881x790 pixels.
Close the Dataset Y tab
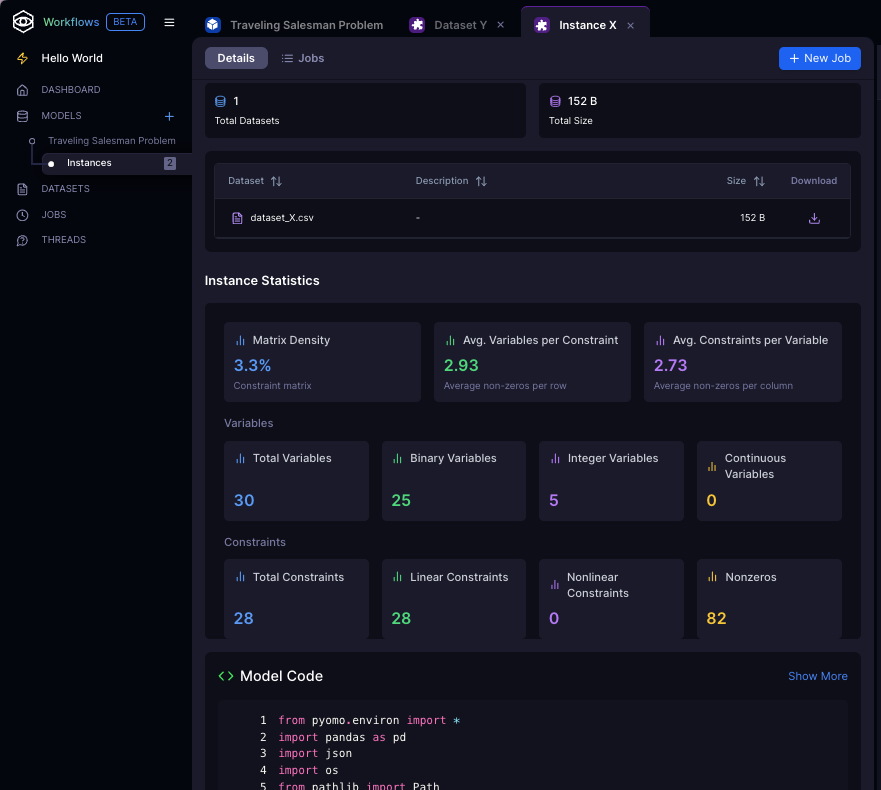coord(500,25)
